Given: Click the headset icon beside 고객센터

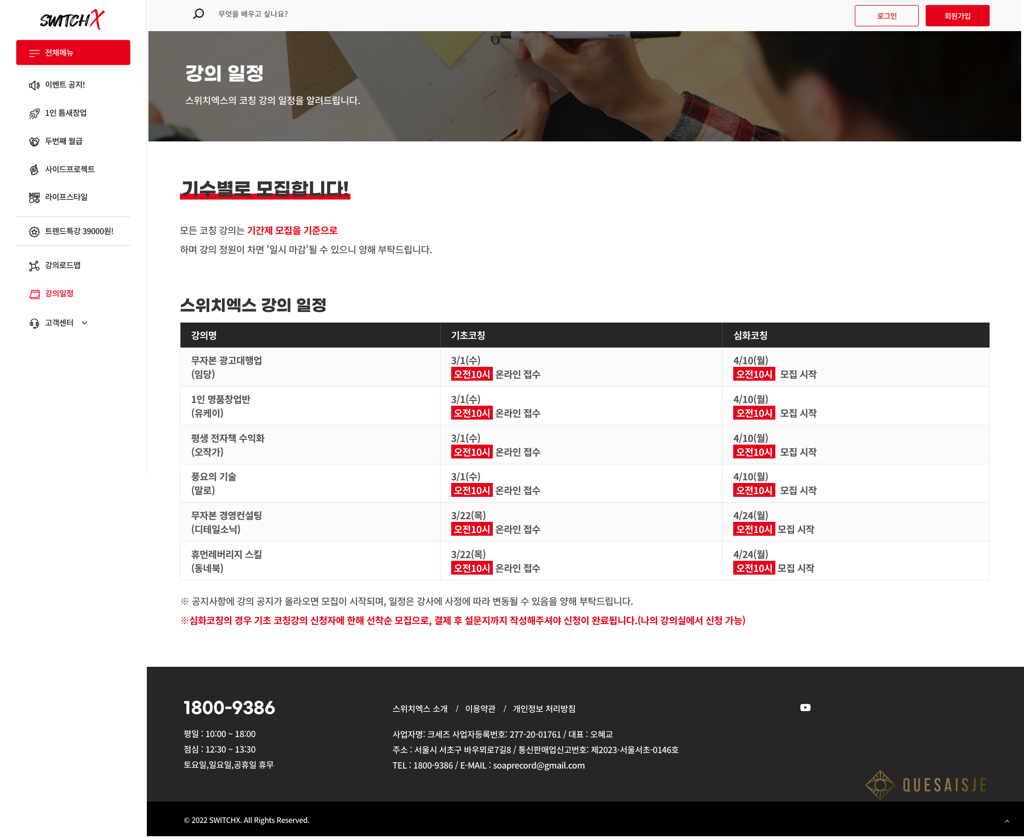Looking at the screenshot, I should 34,323.
